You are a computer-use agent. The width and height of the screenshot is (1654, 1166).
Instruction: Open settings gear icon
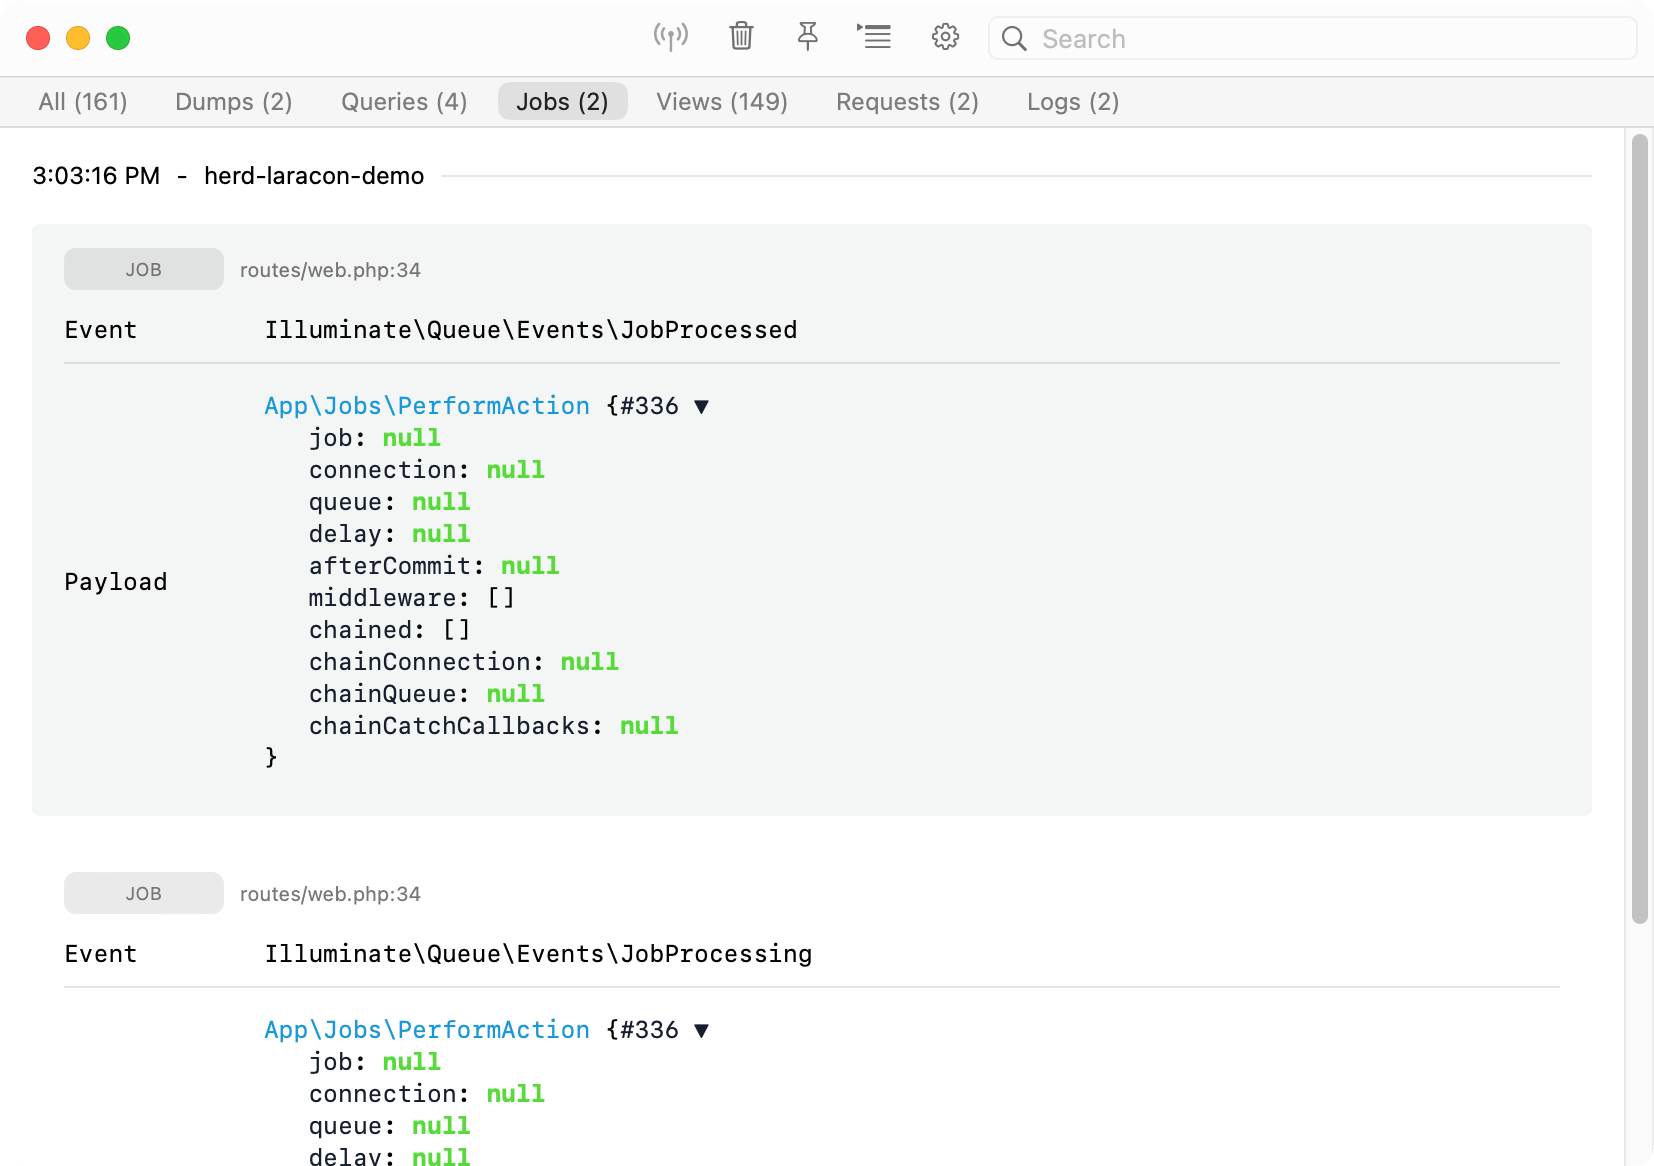(x=945, y=37)
